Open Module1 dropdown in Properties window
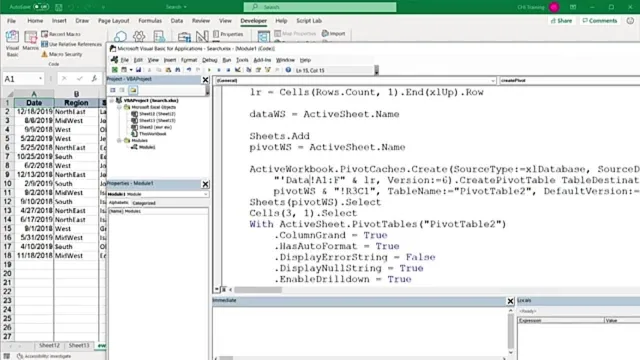Image resolution: width=640 pixels, height=360 pixels. click(x=205, y=194)
